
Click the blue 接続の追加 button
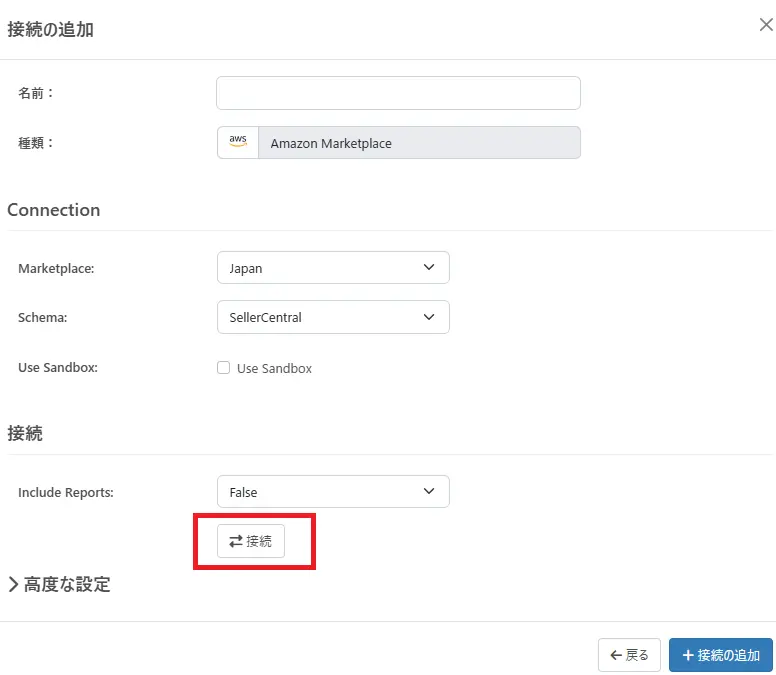click(720, 655)
